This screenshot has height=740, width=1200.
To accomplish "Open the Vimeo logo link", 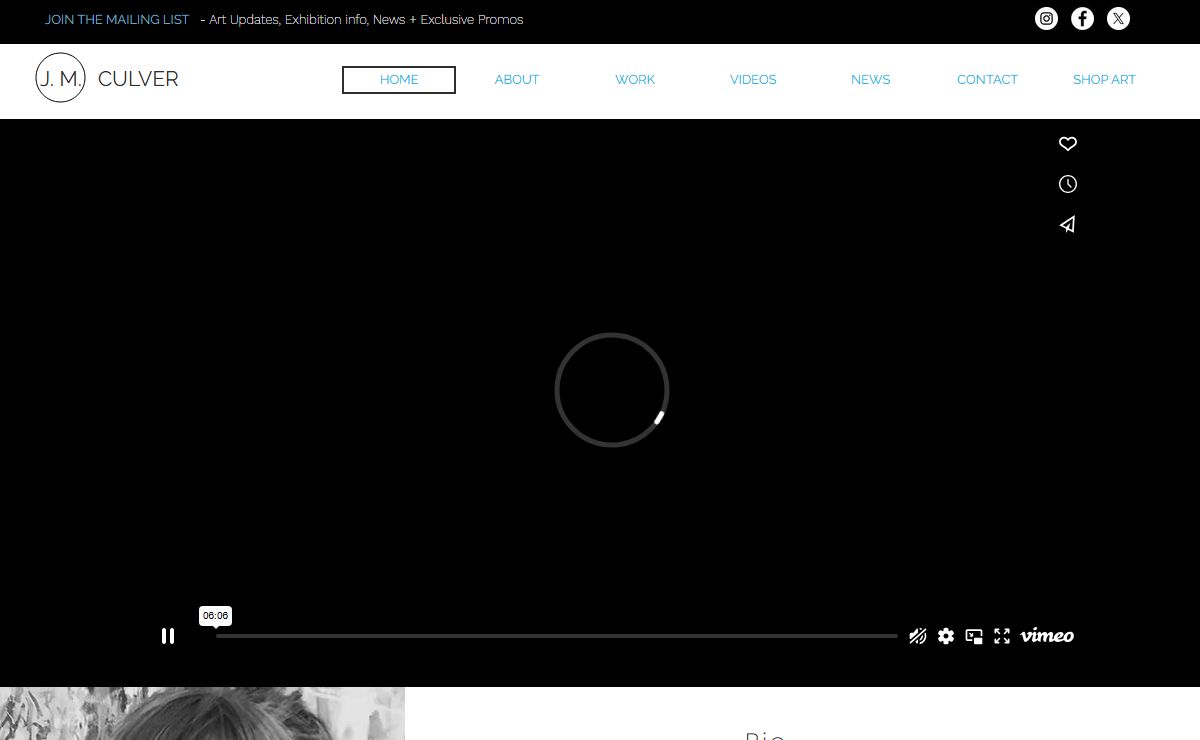I will 1047,635.
